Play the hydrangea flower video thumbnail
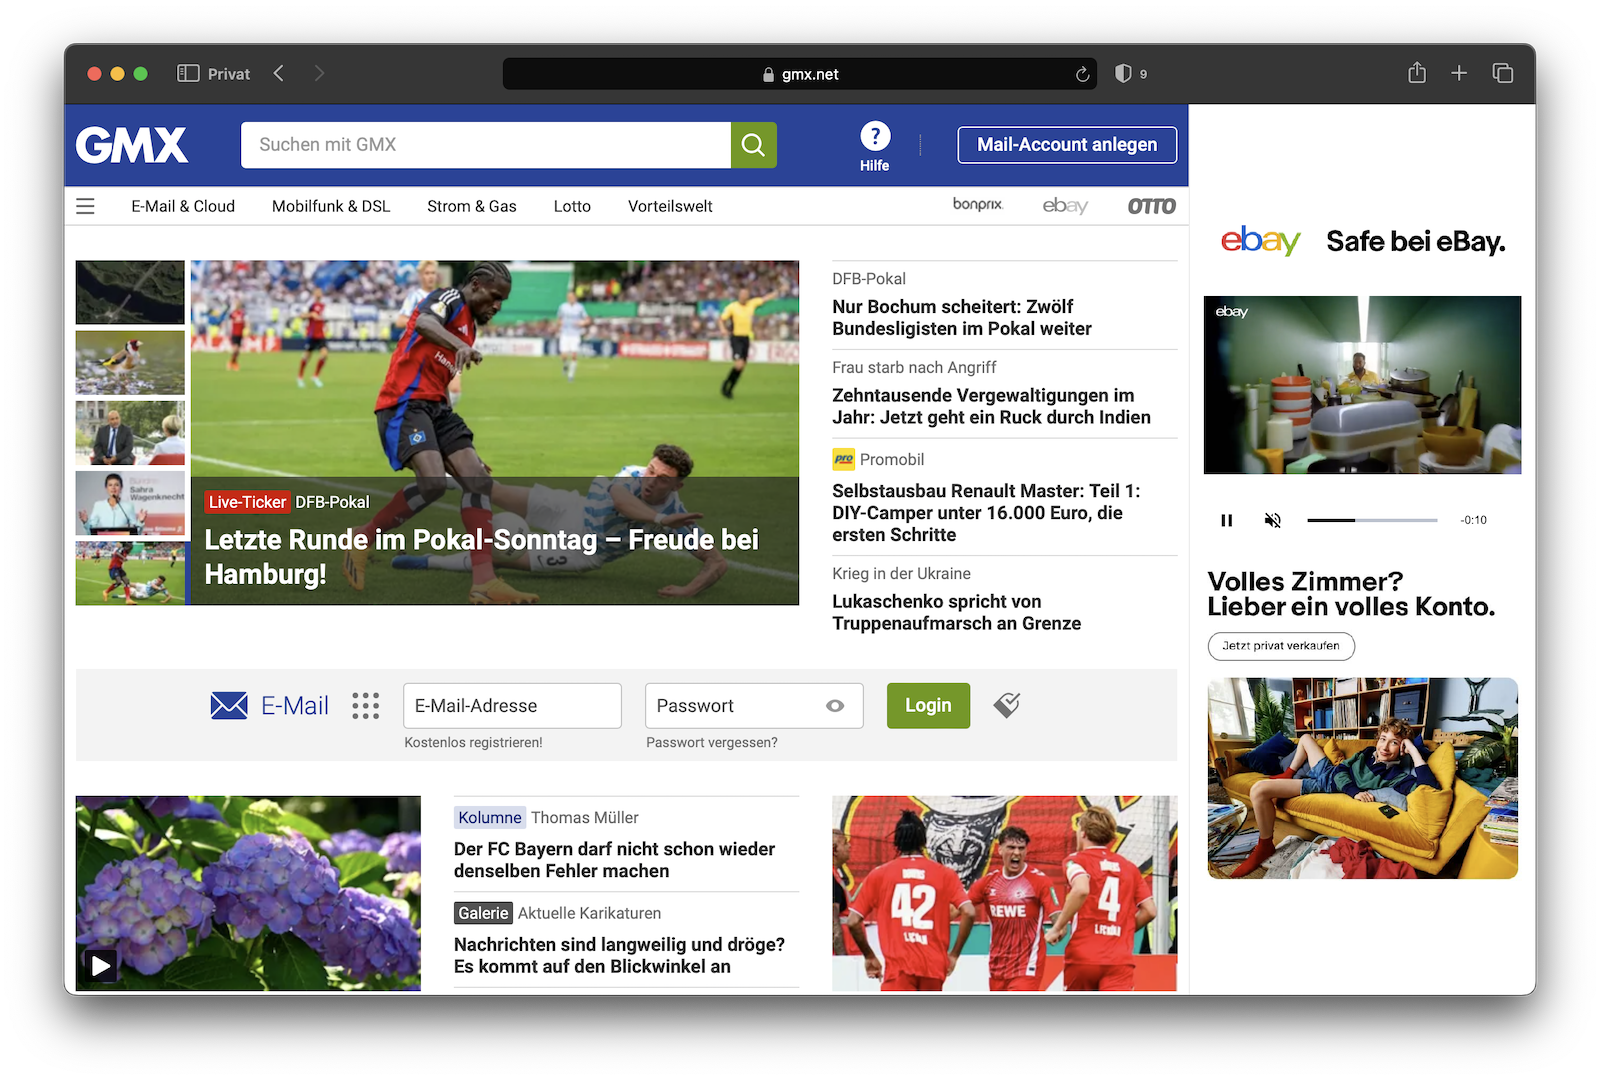Viewport: 1600px width, 1080px height. click(101, 965)
